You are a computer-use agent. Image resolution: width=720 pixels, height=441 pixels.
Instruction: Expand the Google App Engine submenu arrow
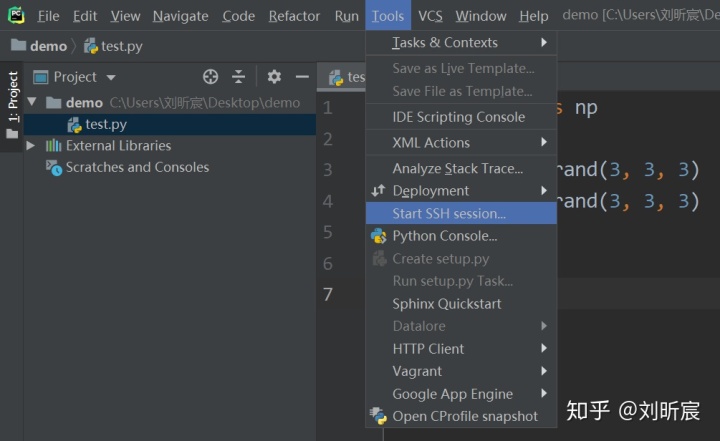544,393
